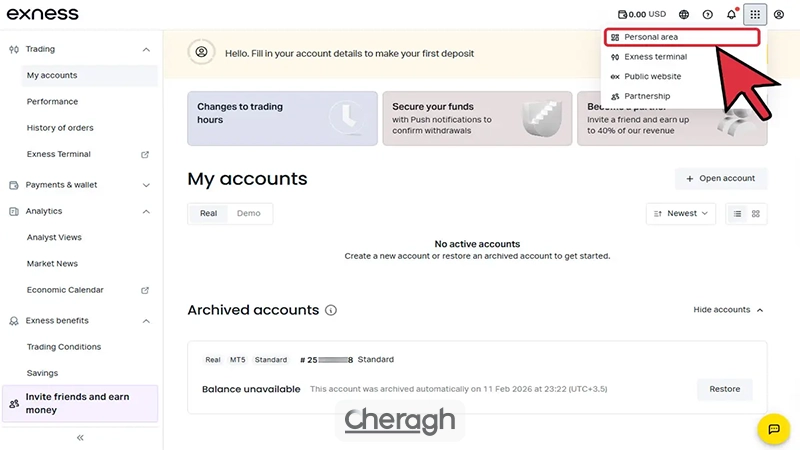Restore the archived Standard account
Screen dimensions: 800x450
[724, 389]
